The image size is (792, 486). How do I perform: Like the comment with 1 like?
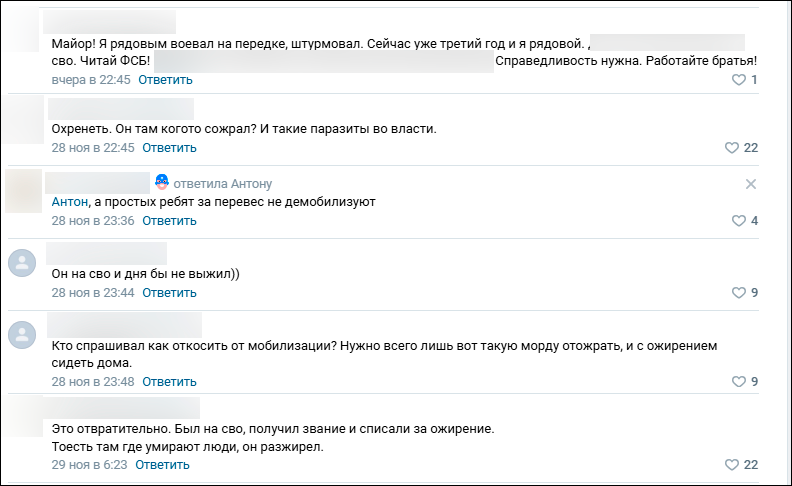(739, 80)
